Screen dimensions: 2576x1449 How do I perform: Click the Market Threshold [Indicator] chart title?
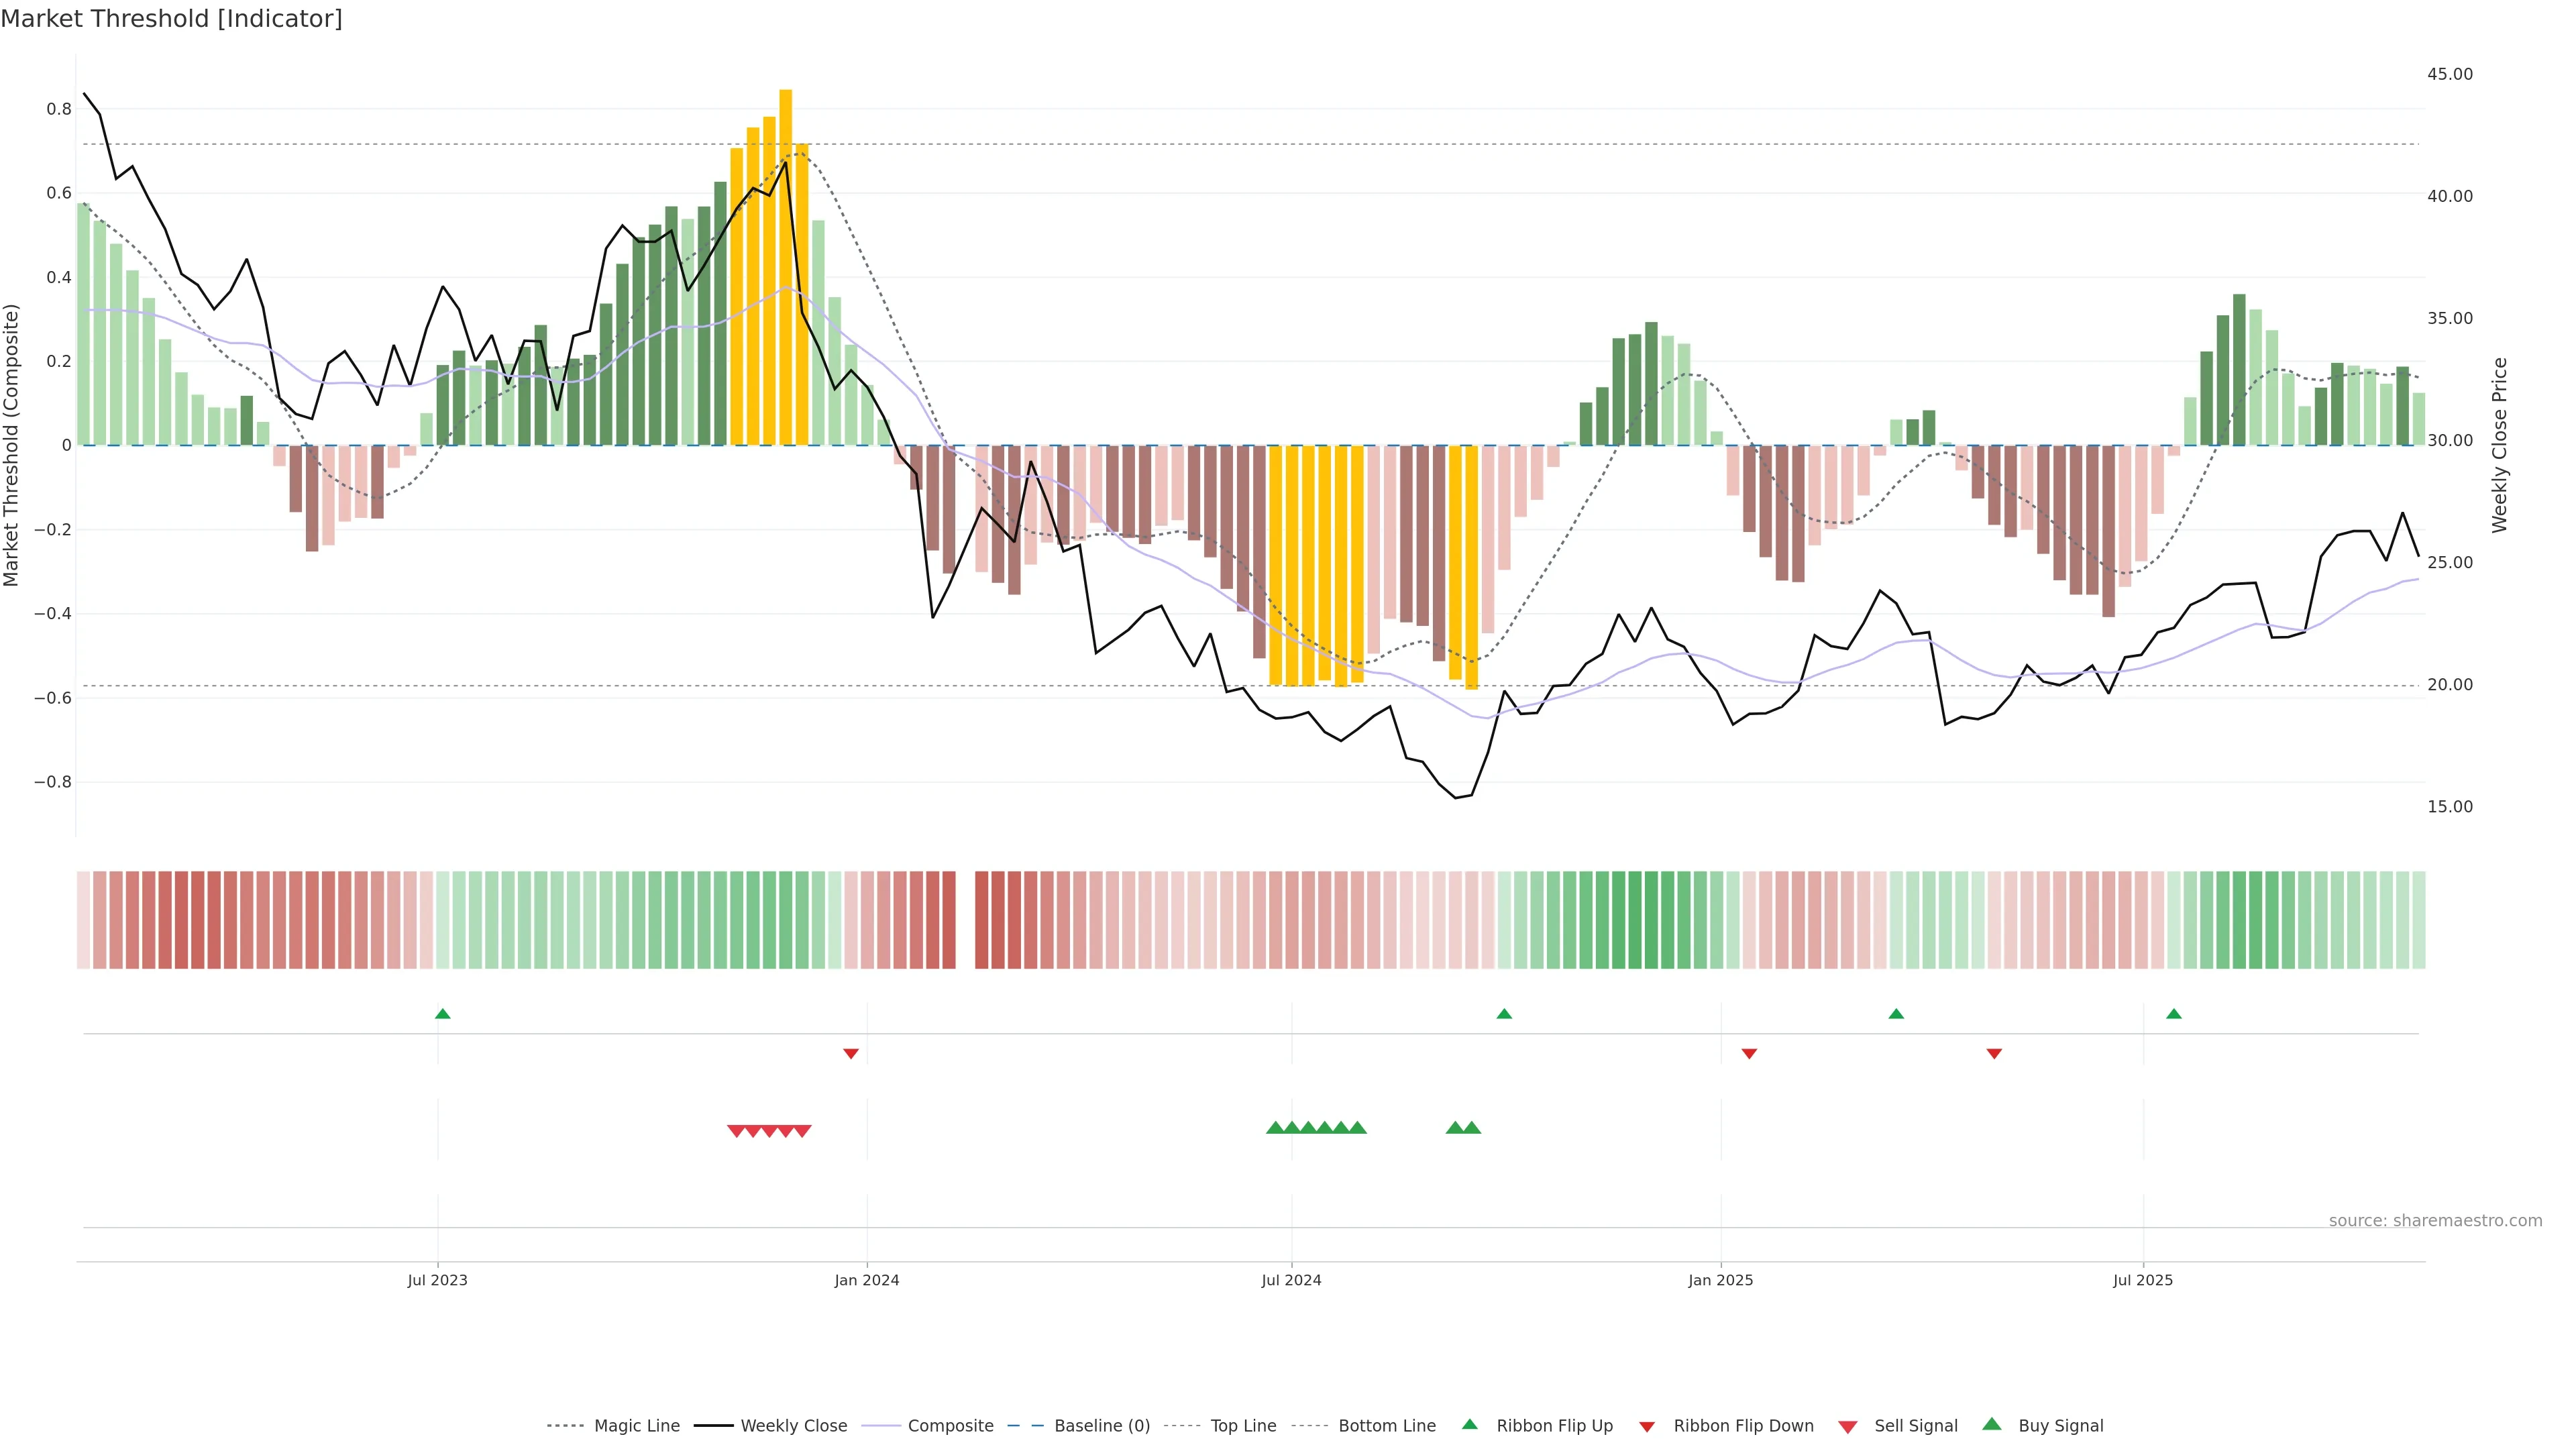(171, 18)
